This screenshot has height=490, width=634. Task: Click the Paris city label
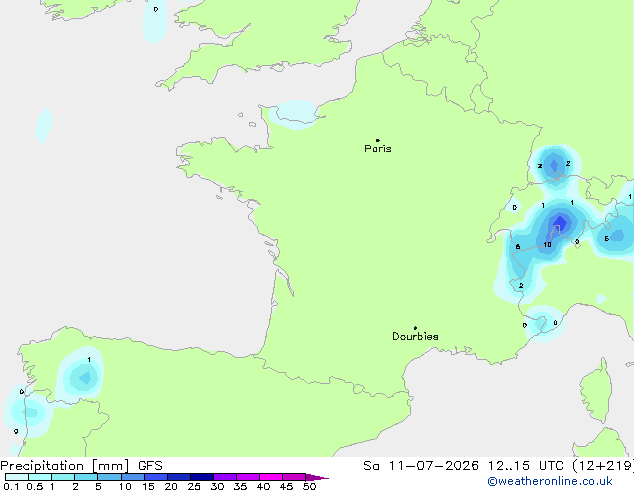pyautogui.click(x=378, y=148)
